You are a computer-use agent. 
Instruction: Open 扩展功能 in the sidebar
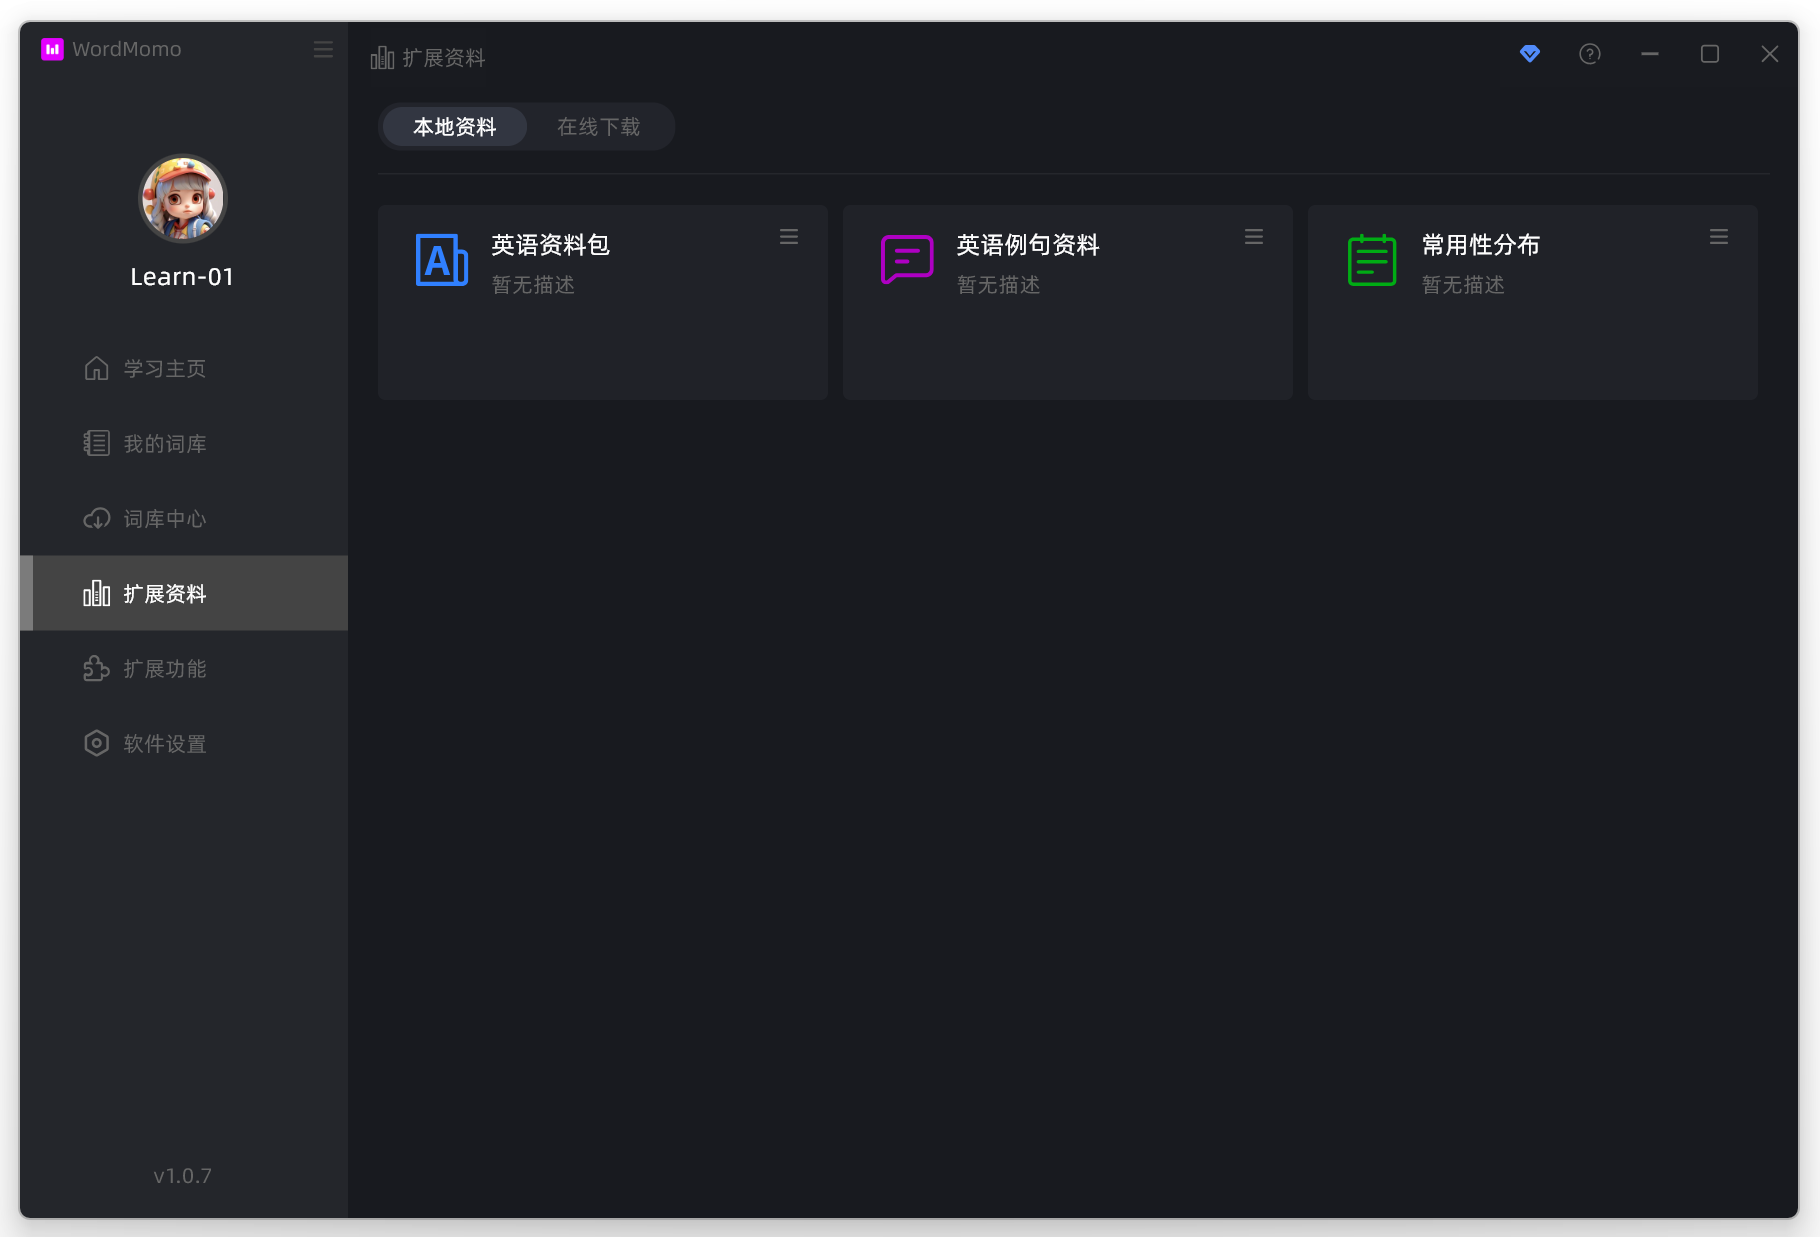click(x=164, y=669)
